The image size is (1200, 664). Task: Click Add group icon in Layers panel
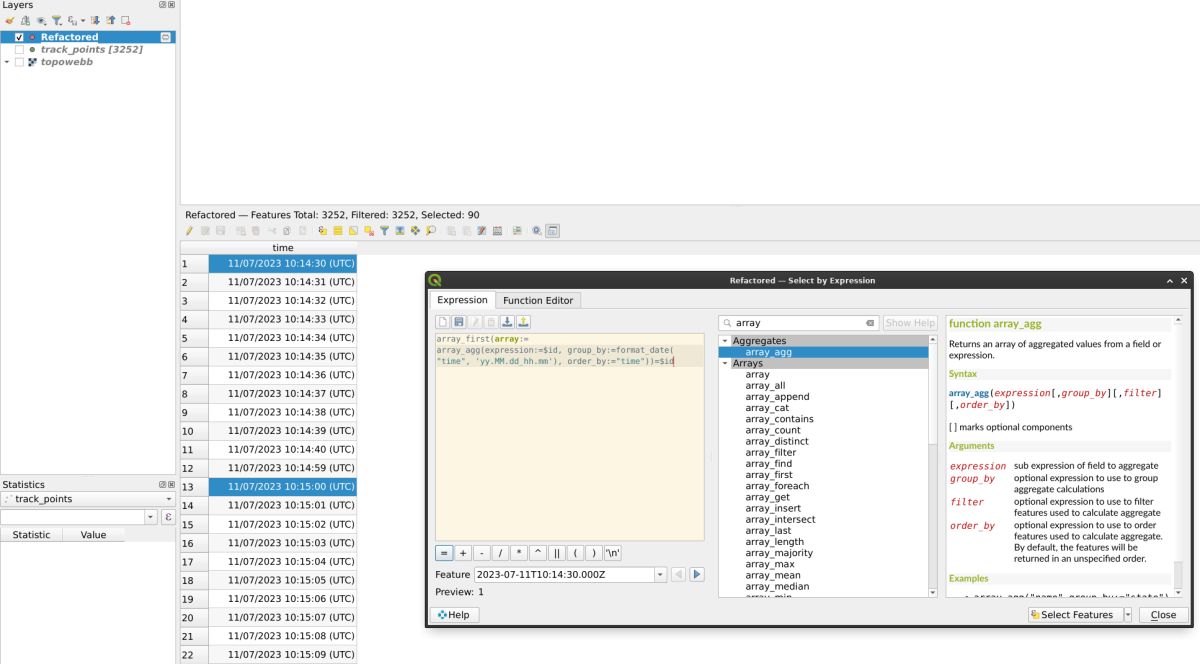click(x=25, y=20)
